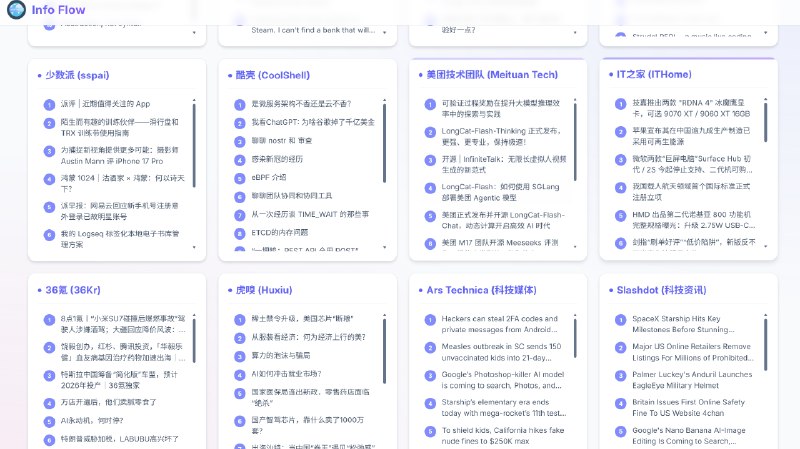Open the 36氪 (36Kr) card header
This screenshot has width=800, height=449.
tap(72, 290)
